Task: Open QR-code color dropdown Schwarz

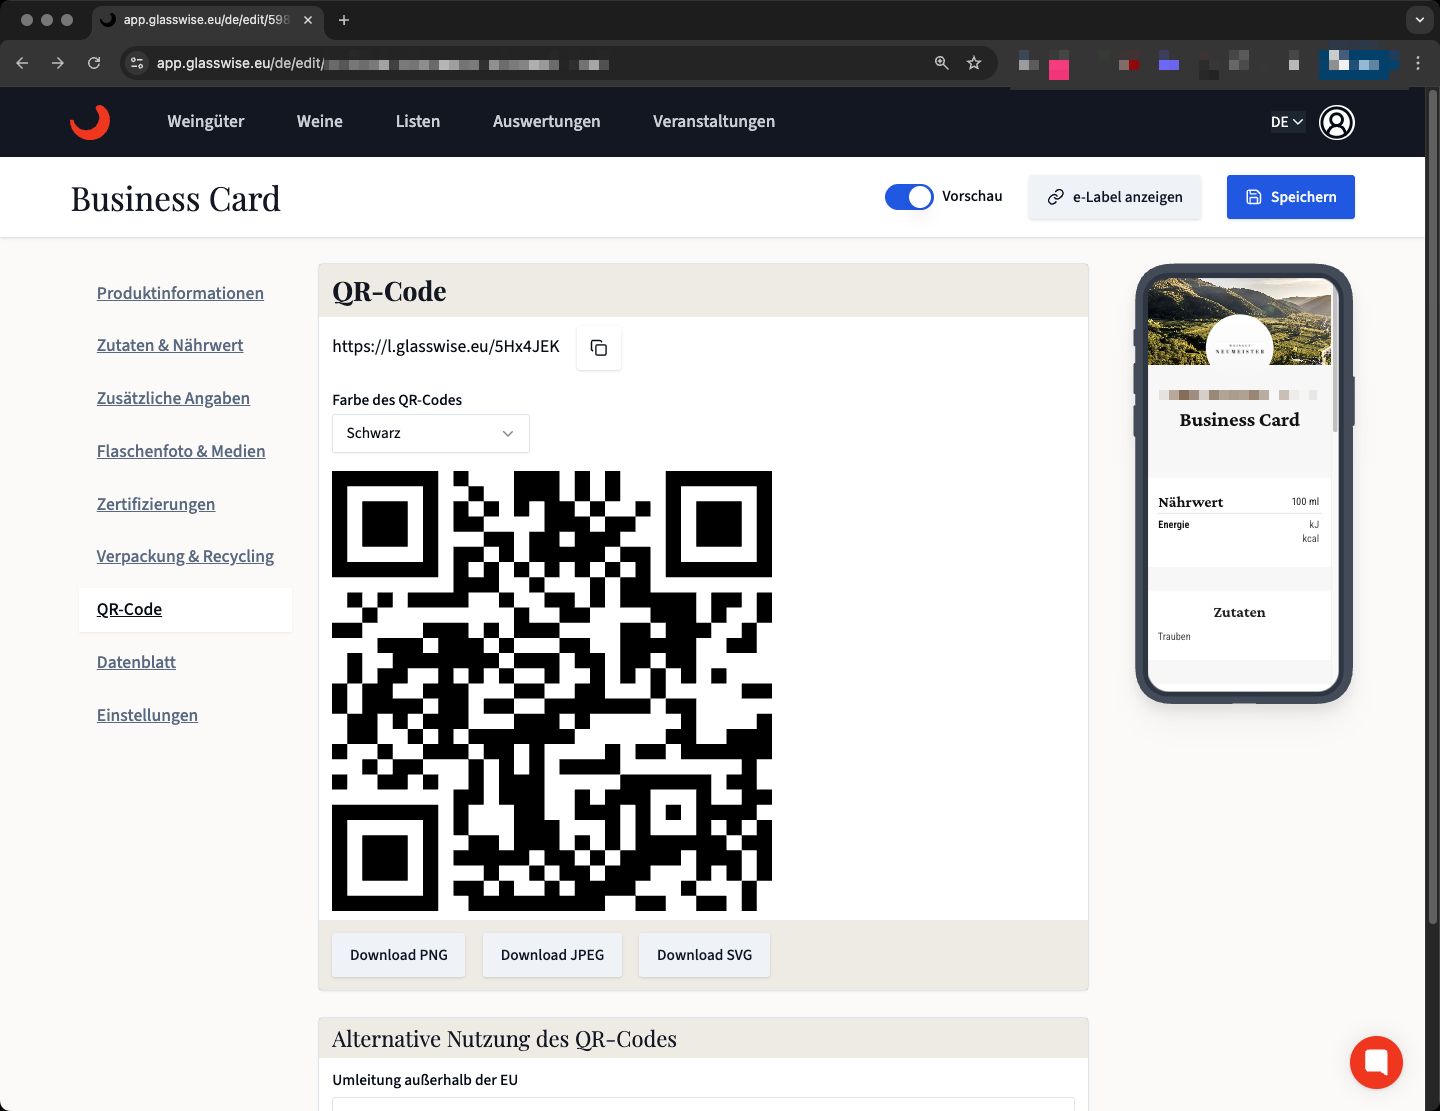Action: (431, 433)
